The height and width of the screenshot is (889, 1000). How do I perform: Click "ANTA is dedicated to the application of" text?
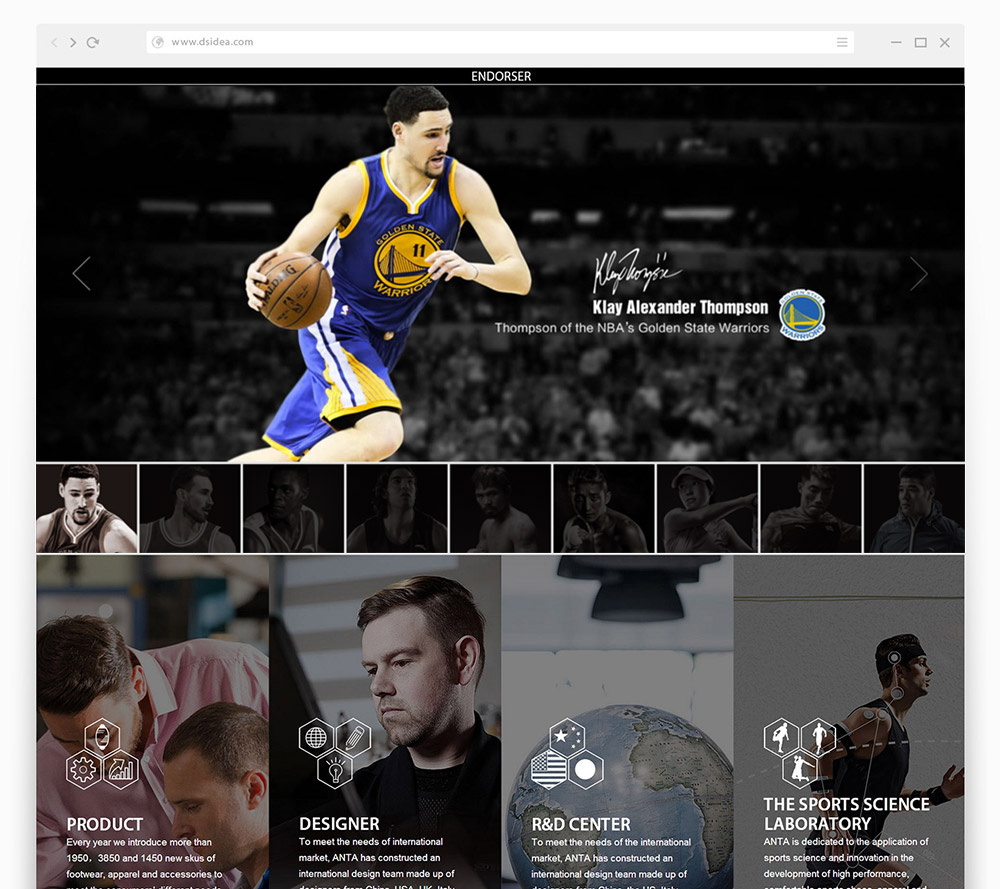pyautogui.click(x=846, y=842)
